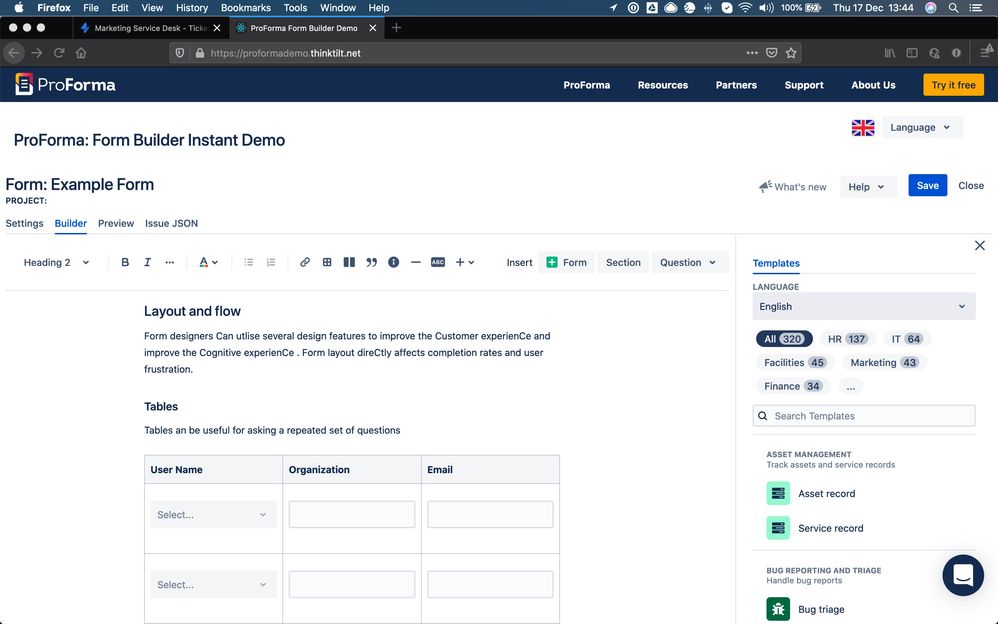Click the Section insert button
This screenshot has width=998, height=624.
(x=623, y=262)
